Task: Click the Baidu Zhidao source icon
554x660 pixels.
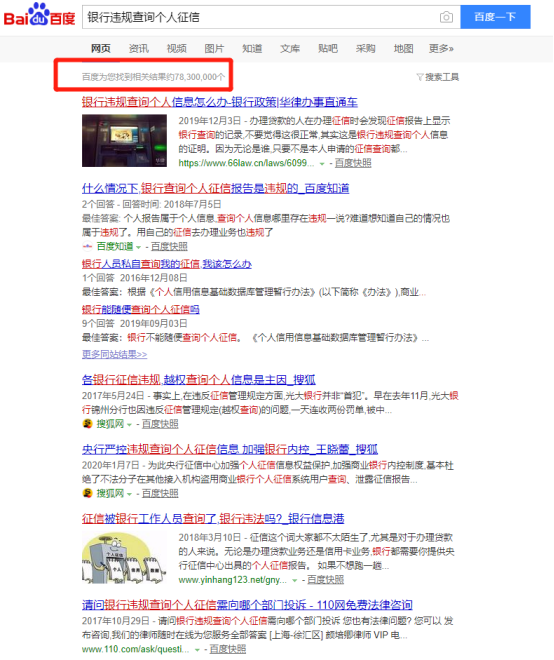Action: tap(88, 246)
